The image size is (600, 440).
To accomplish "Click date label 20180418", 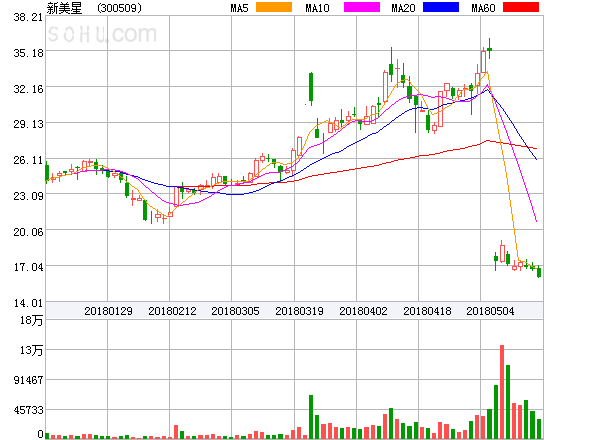I will 427,311.
